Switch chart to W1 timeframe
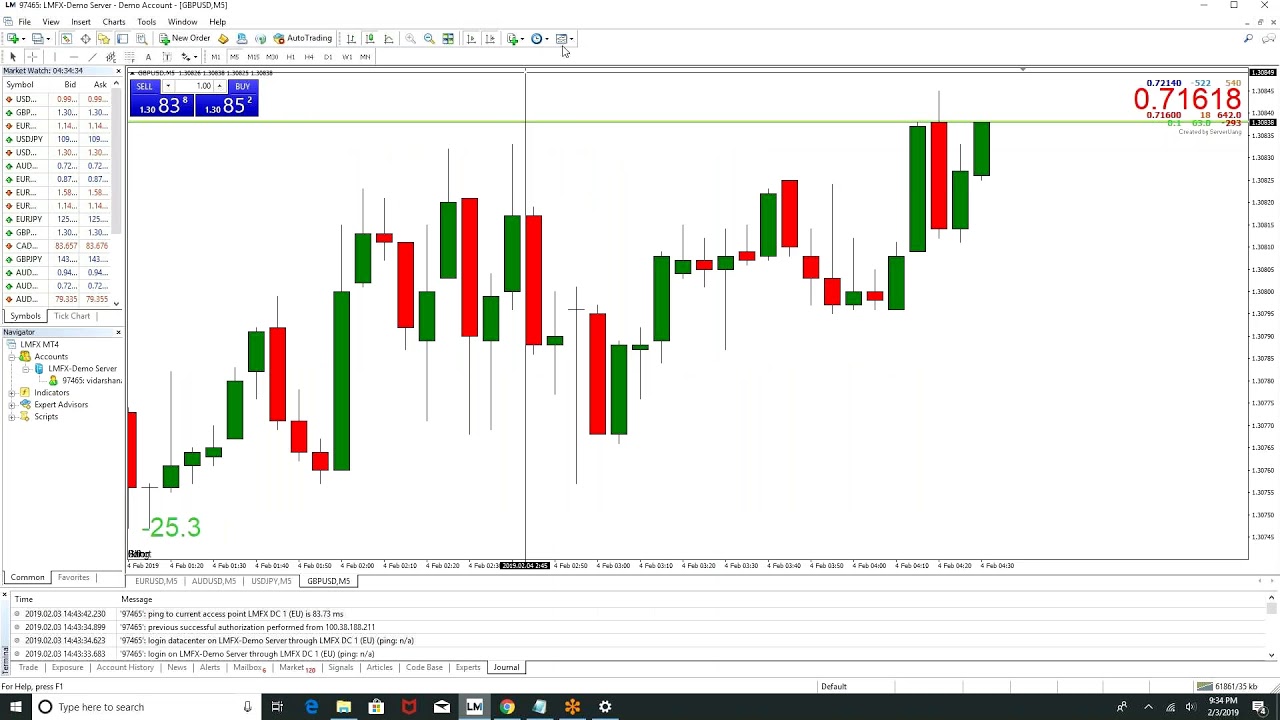The height and width of the screenshot is (720, 1280). pos(347,56)
